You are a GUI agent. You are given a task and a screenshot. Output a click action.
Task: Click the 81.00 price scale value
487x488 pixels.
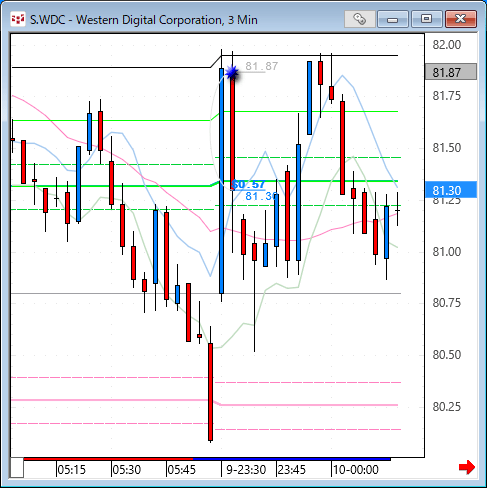(x=447, y=252)
